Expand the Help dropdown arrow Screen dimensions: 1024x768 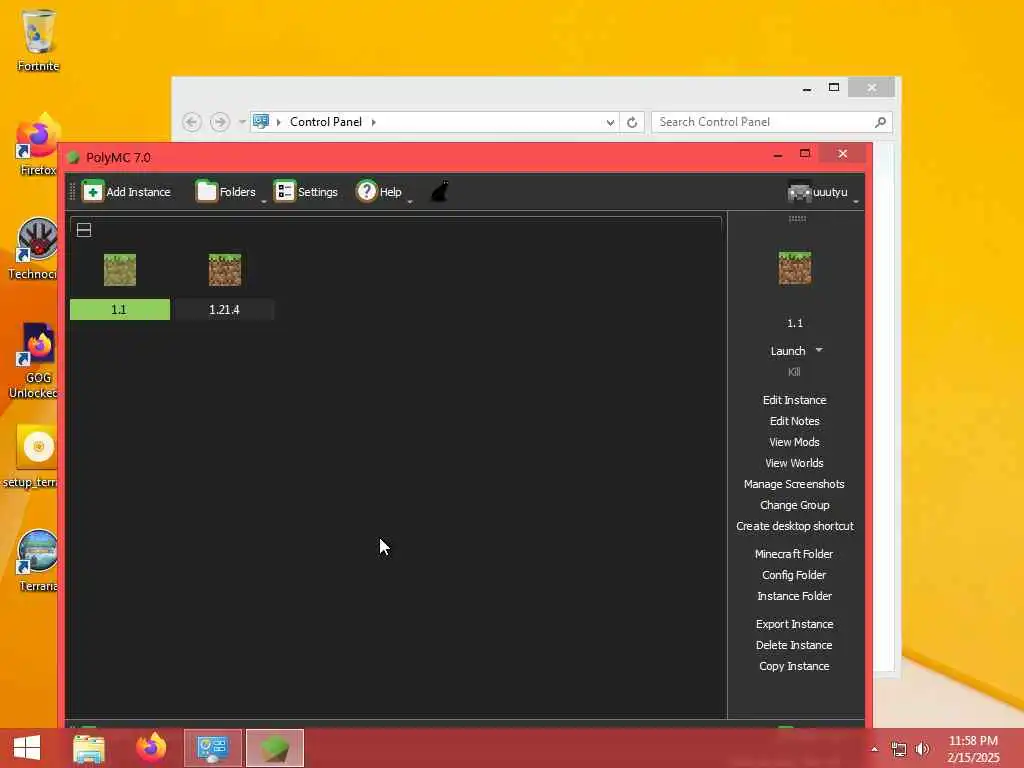[x=410, y=201]
